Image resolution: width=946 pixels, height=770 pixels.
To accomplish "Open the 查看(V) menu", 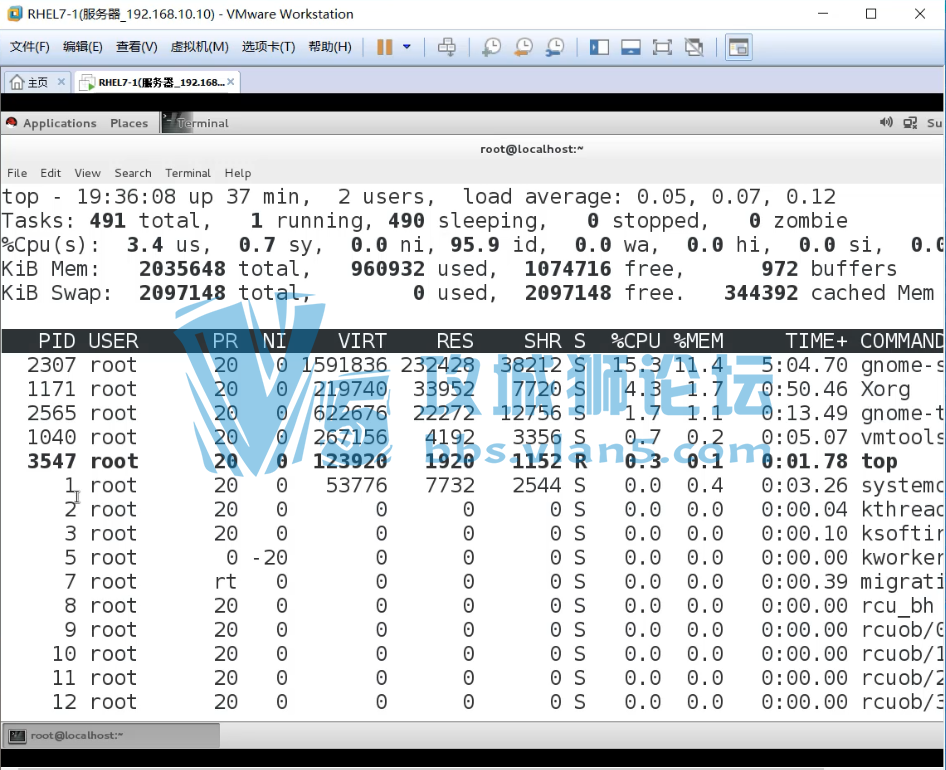I will point(136,47).
